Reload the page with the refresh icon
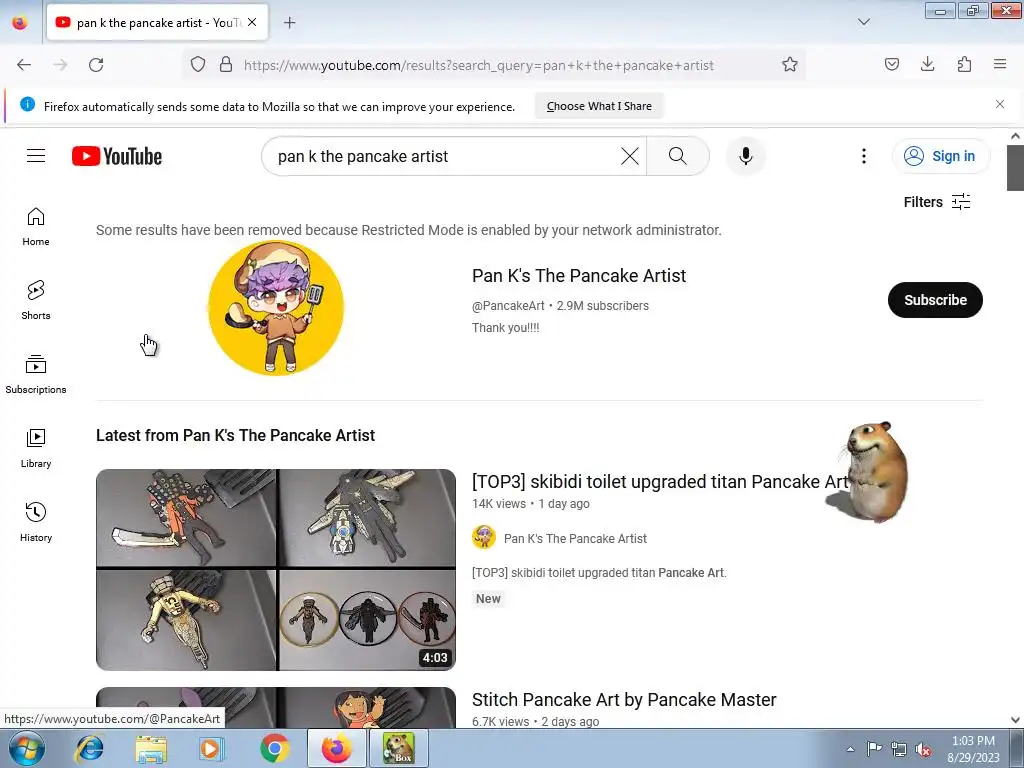The height and width of the screenshot is (768, 1024). point(96,65)
